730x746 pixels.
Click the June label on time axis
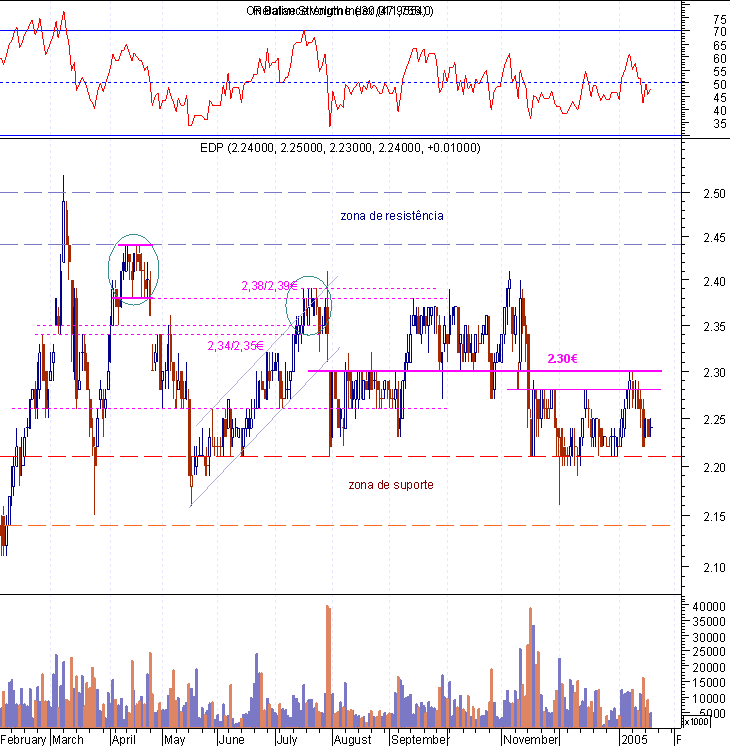point(231,739)
